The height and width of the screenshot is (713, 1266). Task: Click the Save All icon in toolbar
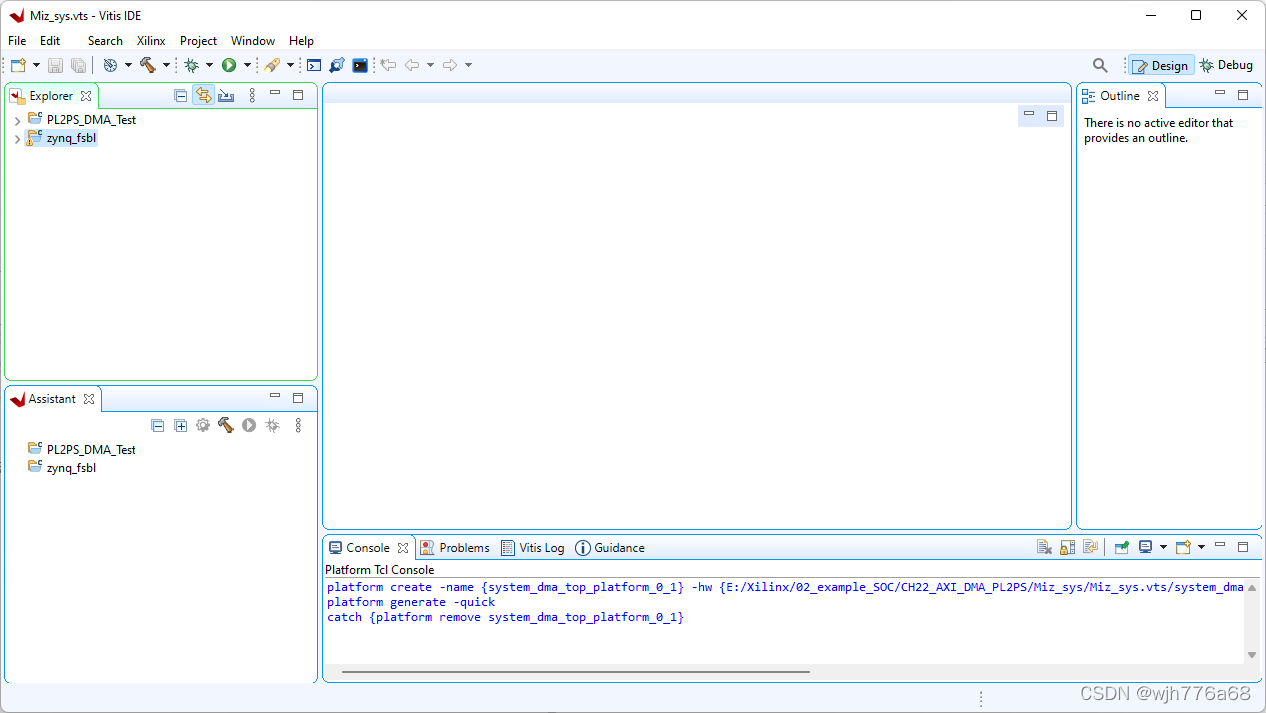[x=78, y=65]
